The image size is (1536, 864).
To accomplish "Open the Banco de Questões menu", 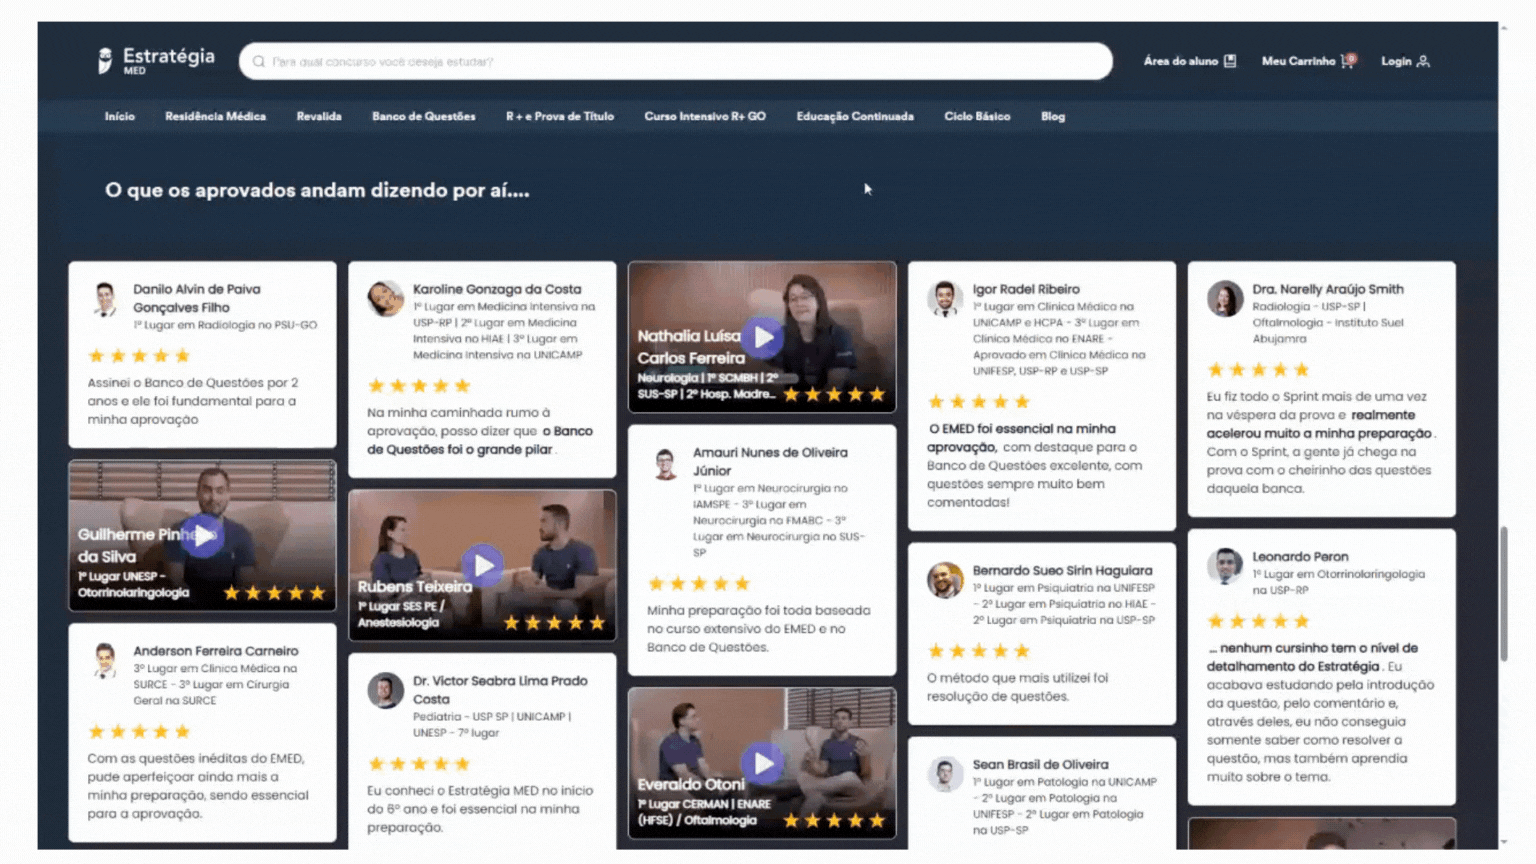I will coord(424,116).
